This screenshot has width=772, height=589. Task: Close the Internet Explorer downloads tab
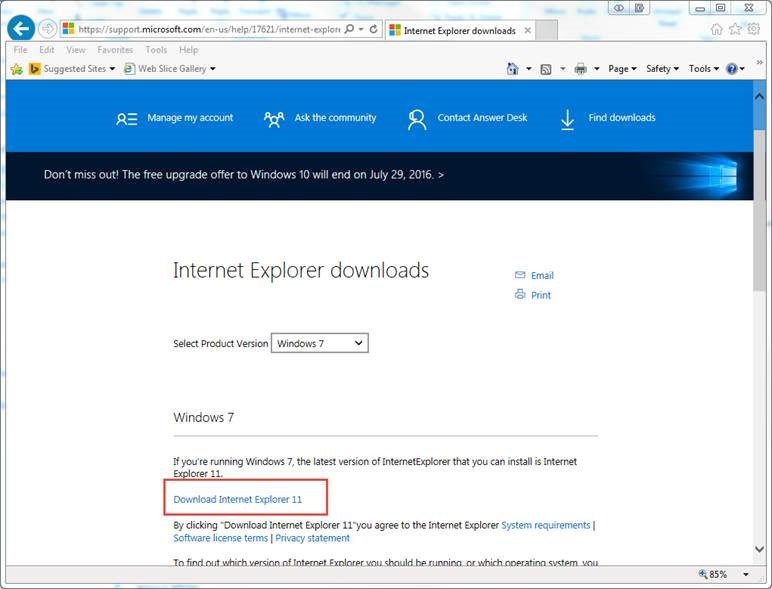[527, 31]
